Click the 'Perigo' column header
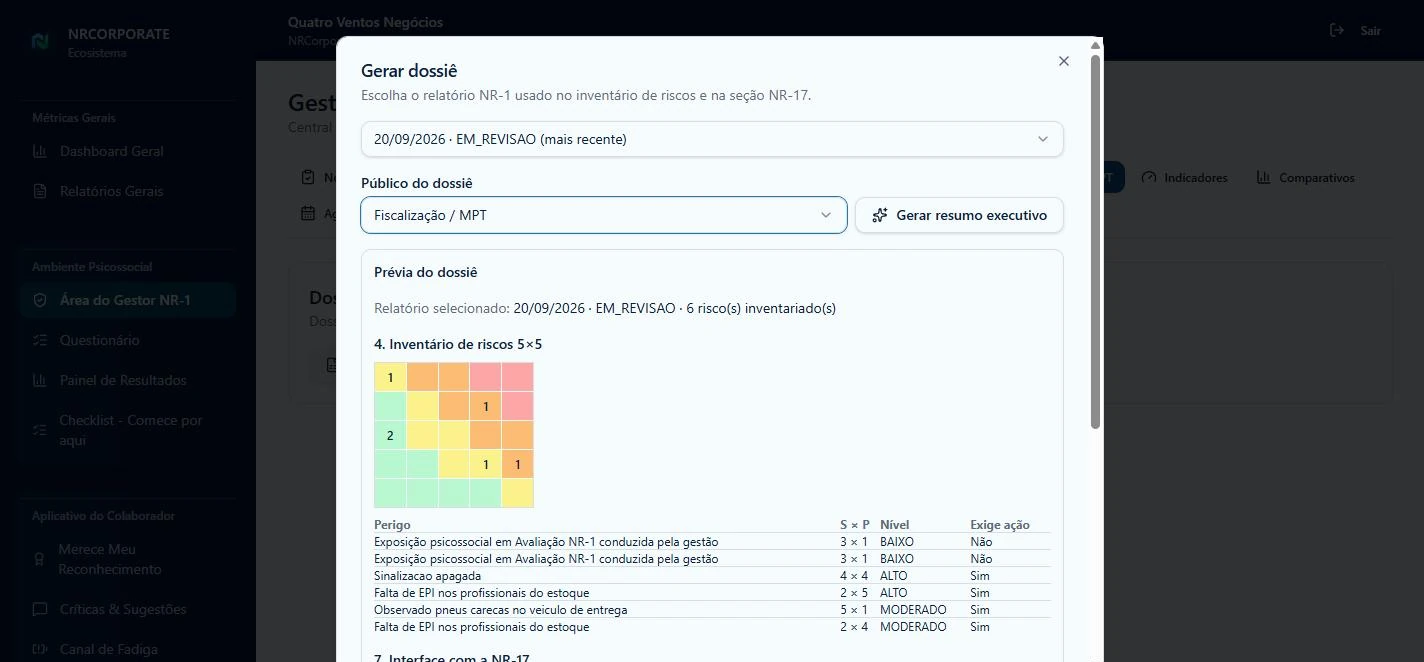The image size is (1424, 662). click(392, 525)
